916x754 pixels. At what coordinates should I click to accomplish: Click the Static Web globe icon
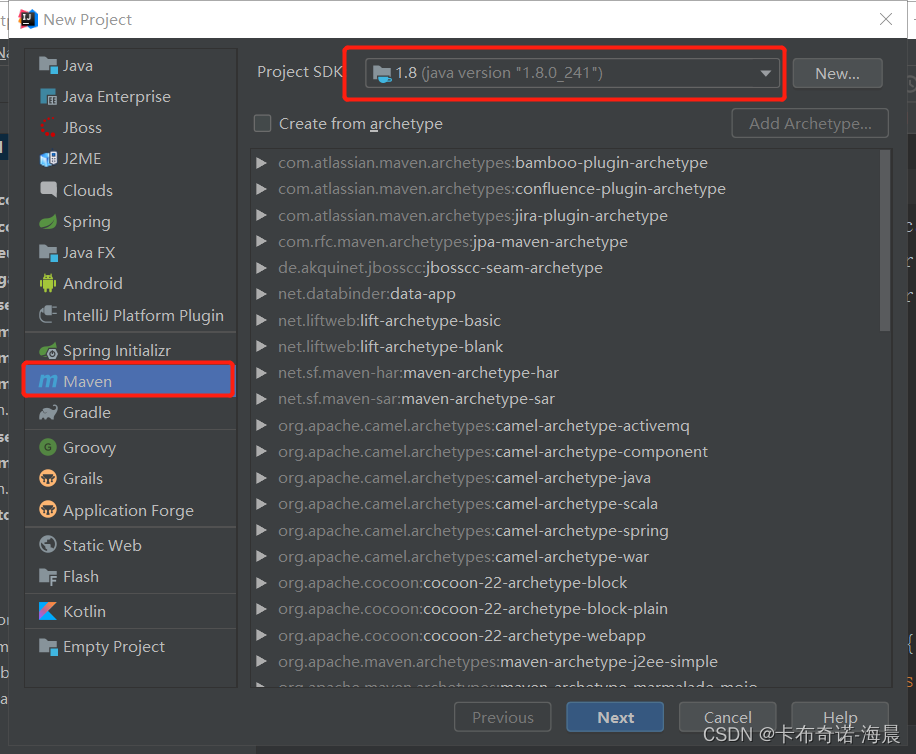48,545
